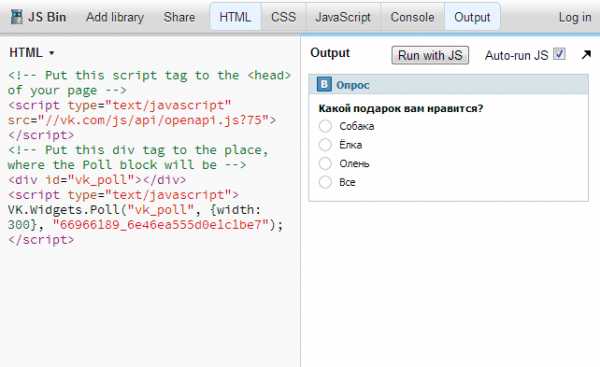The image size is (600, 367).
Task: Open the Опрос poll header link
Action: pos(352,85)
